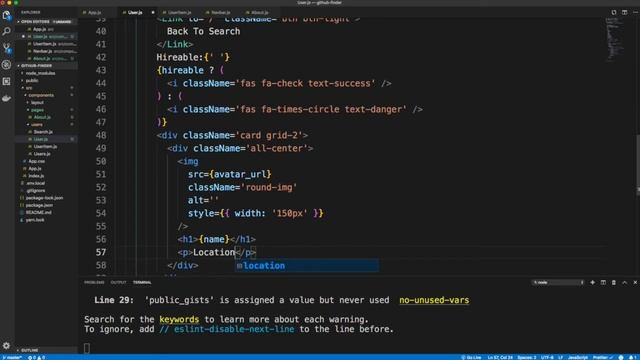
Task: Add a new terminal with plus icon
Action: (592, 282)
